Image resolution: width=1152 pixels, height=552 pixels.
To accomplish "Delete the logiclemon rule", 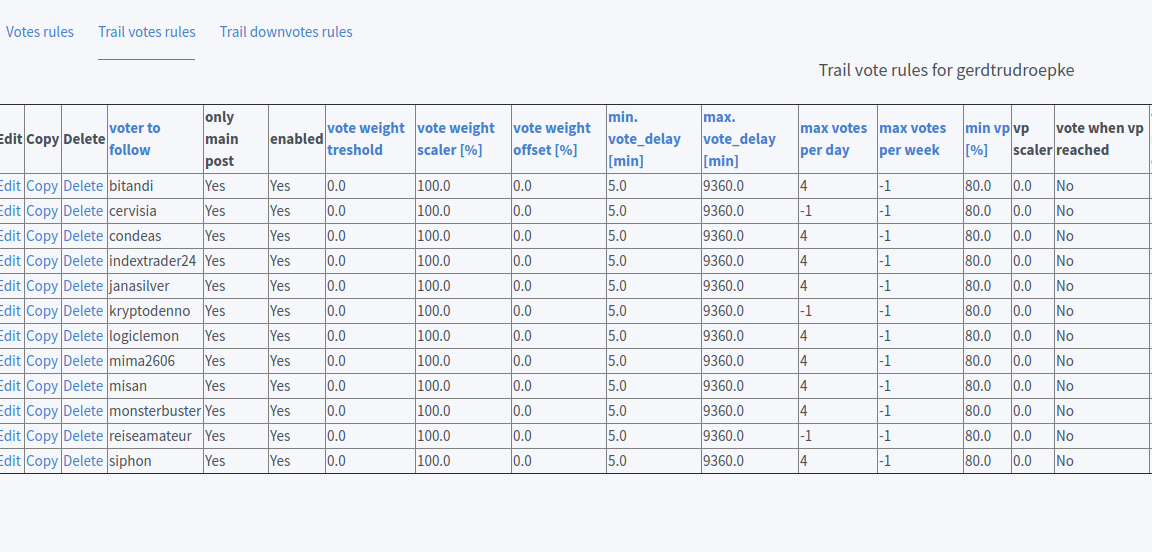I will click(x=83, y=336).
